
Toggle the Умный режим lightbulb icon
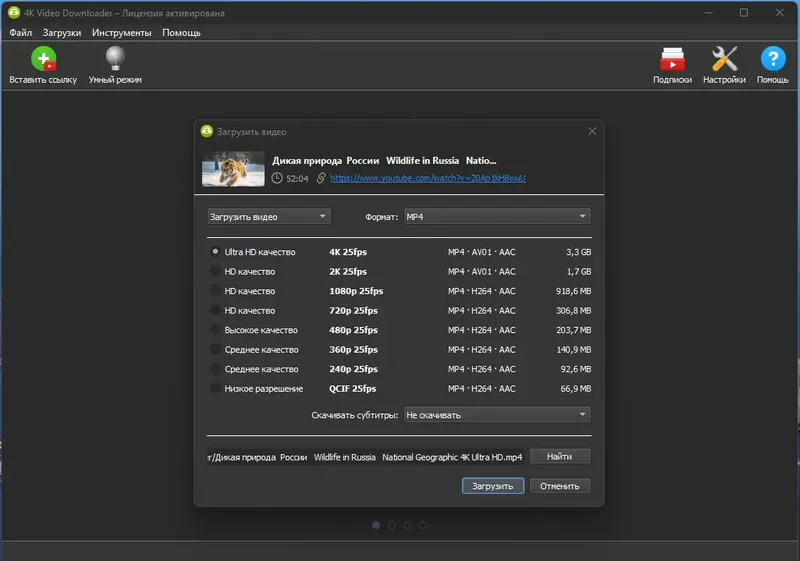coord(115,58)
